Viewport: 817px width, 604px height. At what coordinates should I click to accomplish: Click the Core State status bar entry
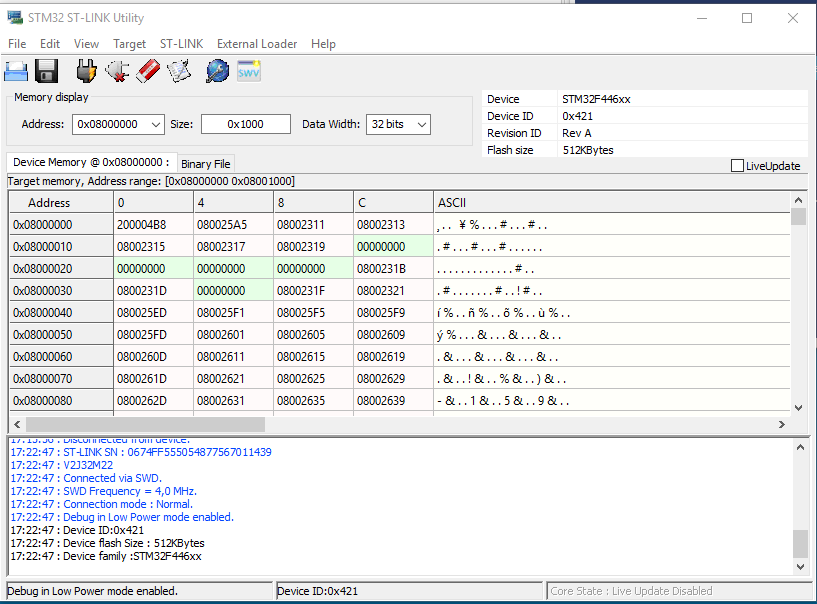678,591
